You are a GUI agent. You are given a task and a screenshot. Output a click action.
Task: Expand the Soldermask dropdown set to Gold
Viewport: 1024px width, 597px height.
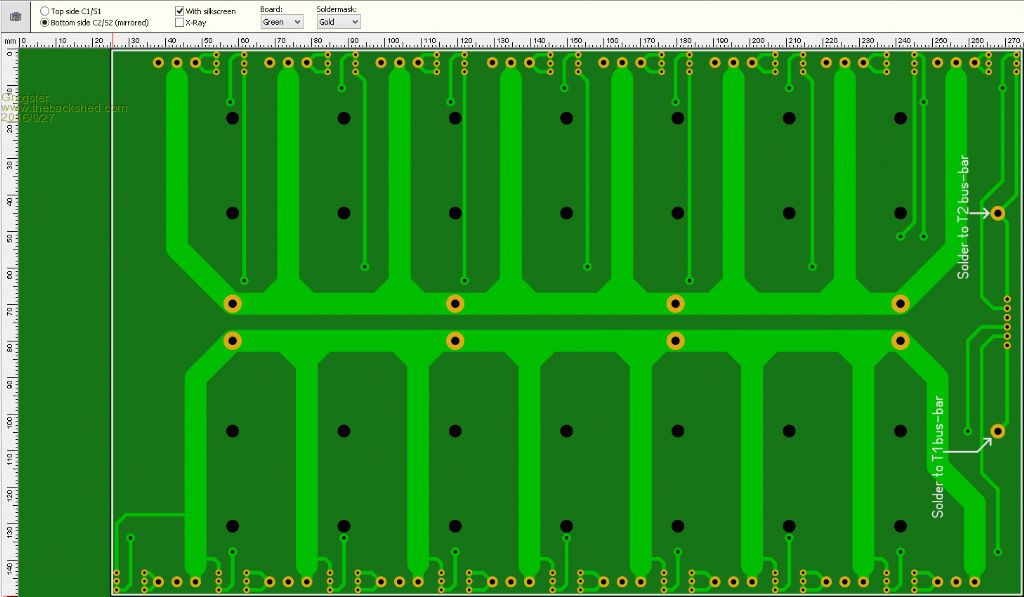[x=339, y=21]
